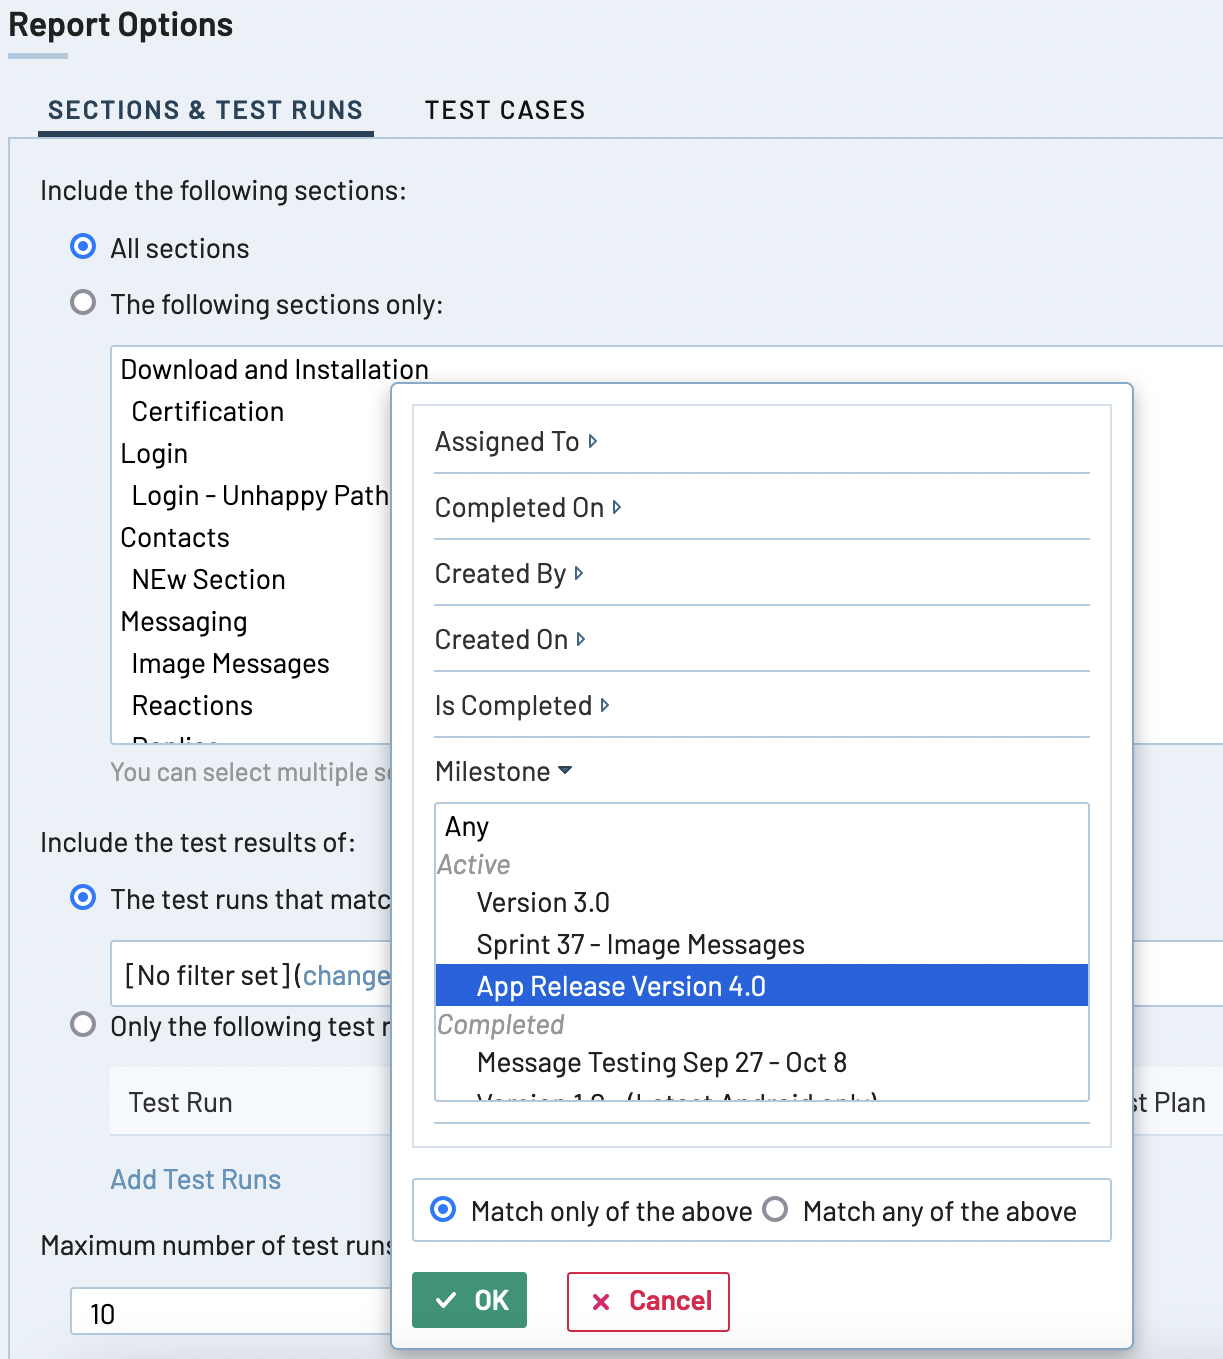
Task: Switch to the Test Cases tab
Action: [x=504, y=110]
